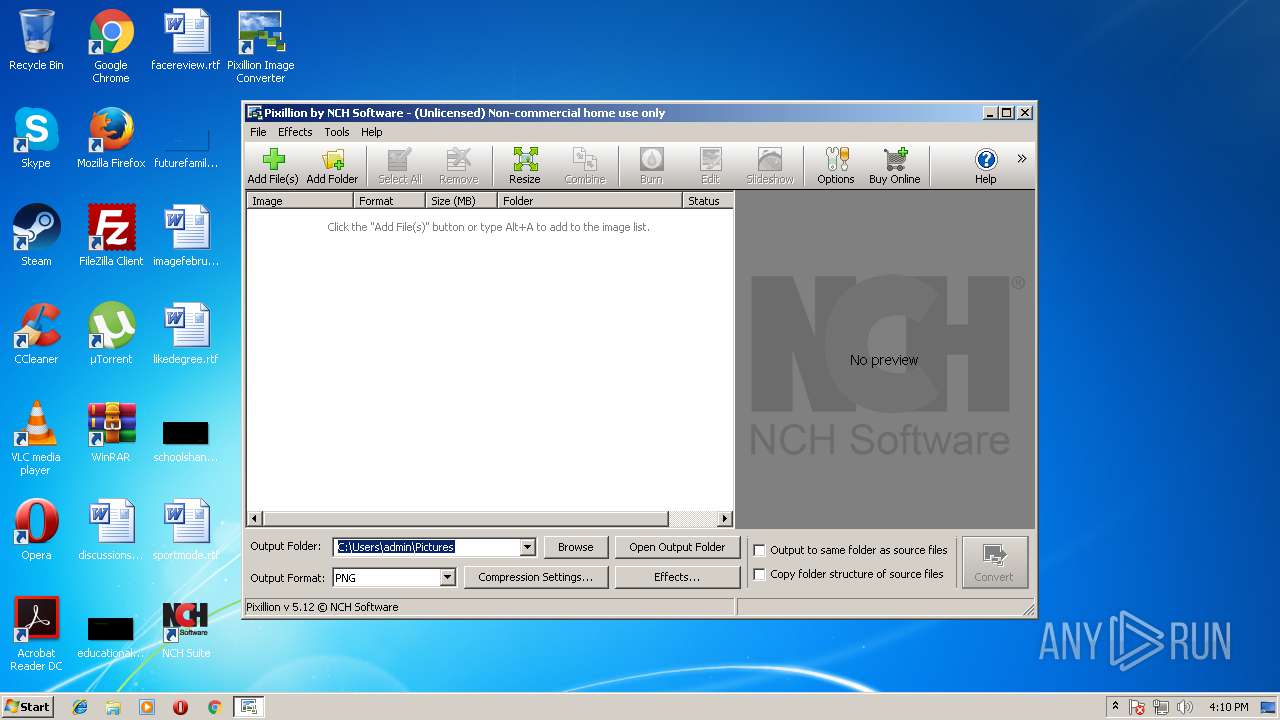Select the Acrobat Reader DC shortcut
Viewport: 1280px width, 720px height.
[x=36, y=634]
